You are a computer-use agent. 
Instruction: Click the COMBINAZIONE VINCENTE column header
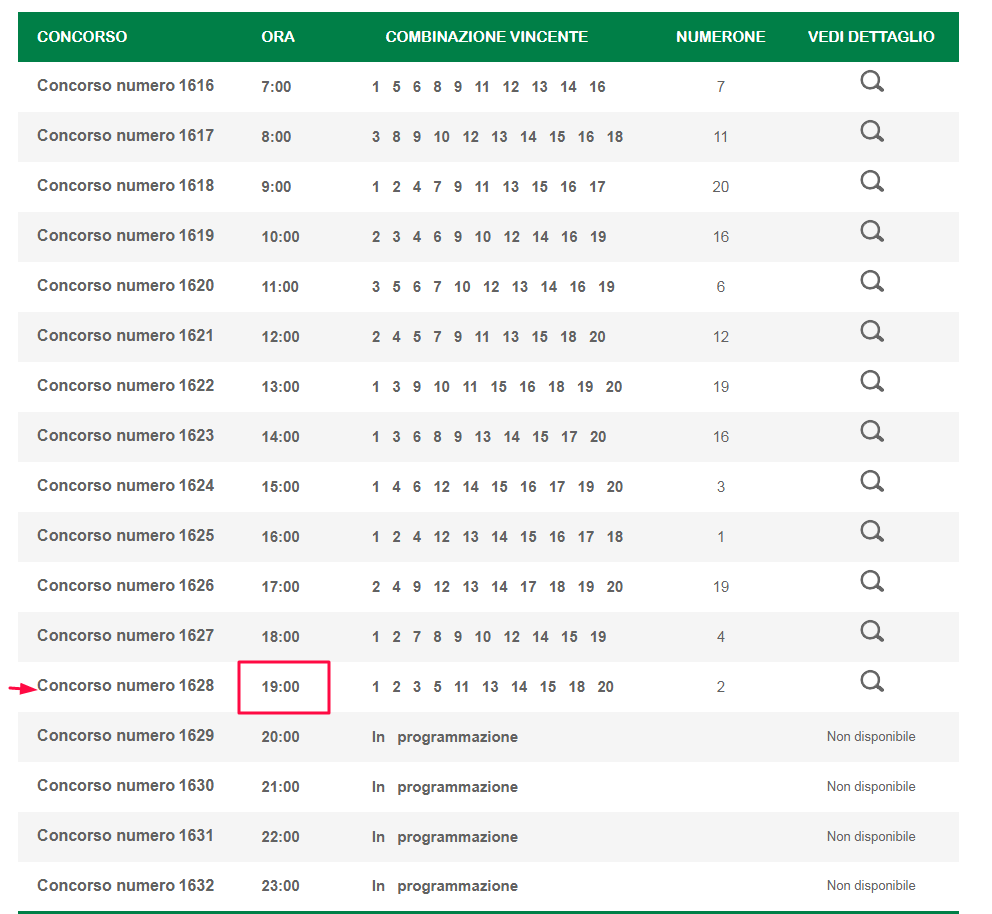(487, 37)
